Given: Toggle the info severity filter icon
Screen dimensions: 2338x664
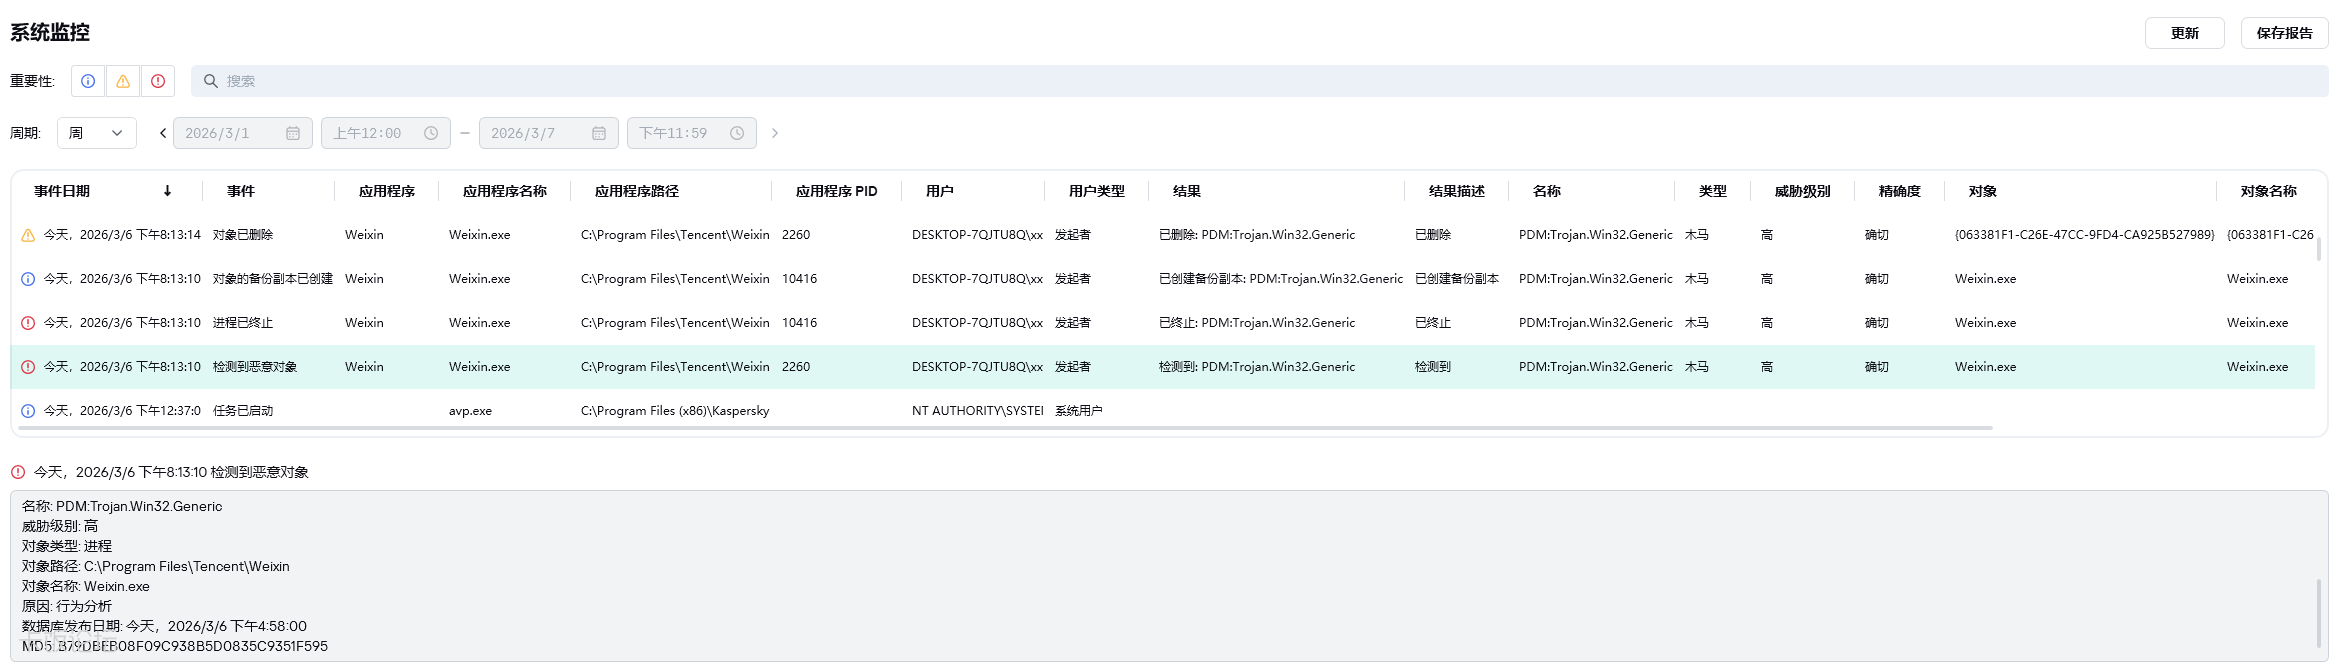Looking at the screenshot, I should (89, 81).
